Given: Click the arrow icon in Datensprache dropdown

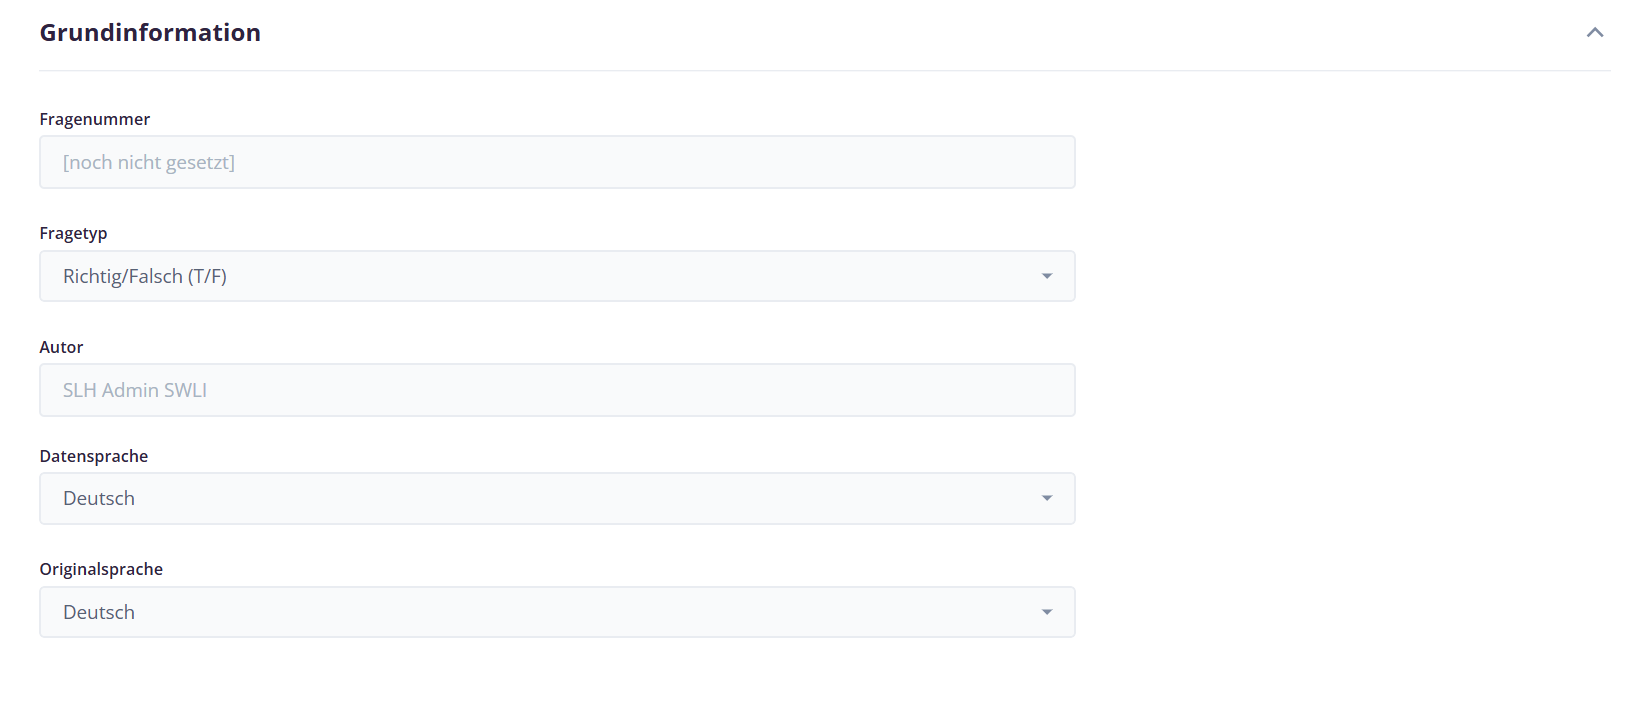Looking at the screenshot, I should tap(1047, 498).
